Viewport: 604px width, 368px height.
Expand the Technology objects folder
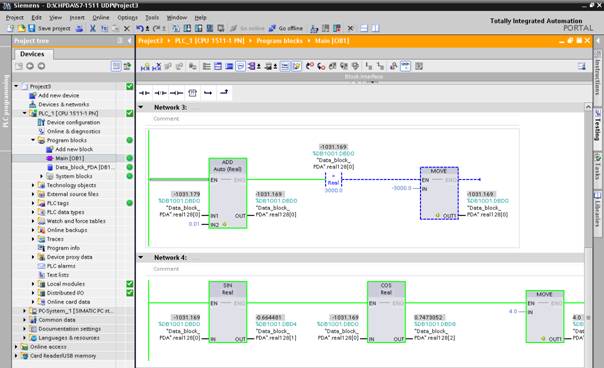pyautogui.click(x=33, y=185)
